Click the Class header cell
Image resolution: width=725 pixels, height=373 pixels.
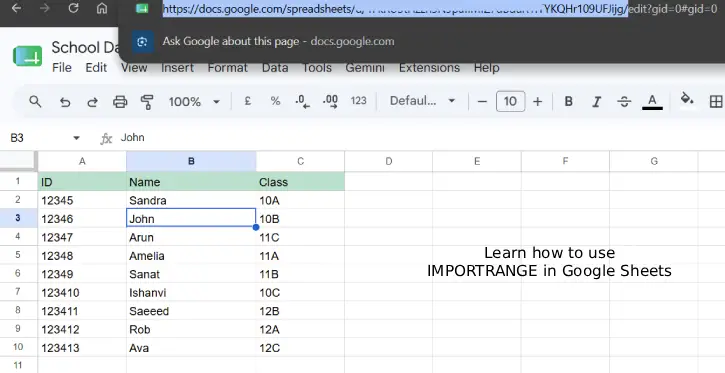301,181
